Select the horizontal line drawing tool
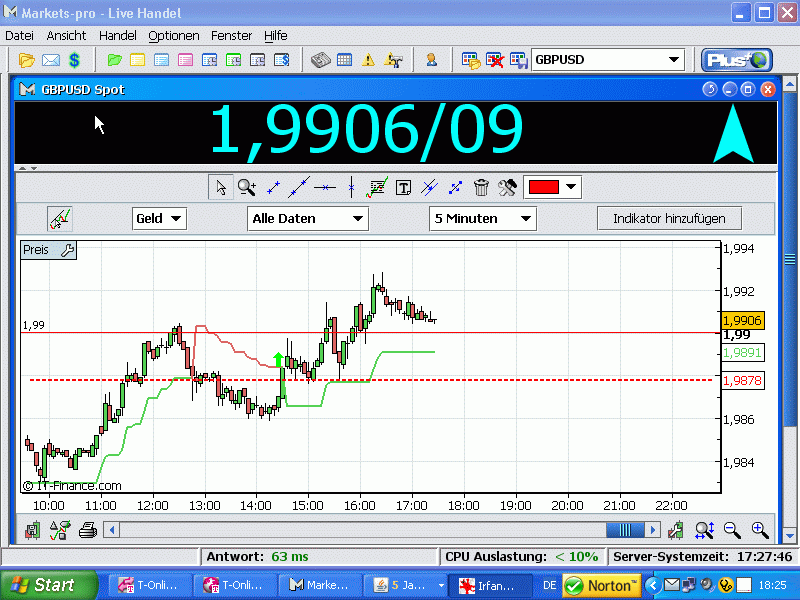 [324, 187]
